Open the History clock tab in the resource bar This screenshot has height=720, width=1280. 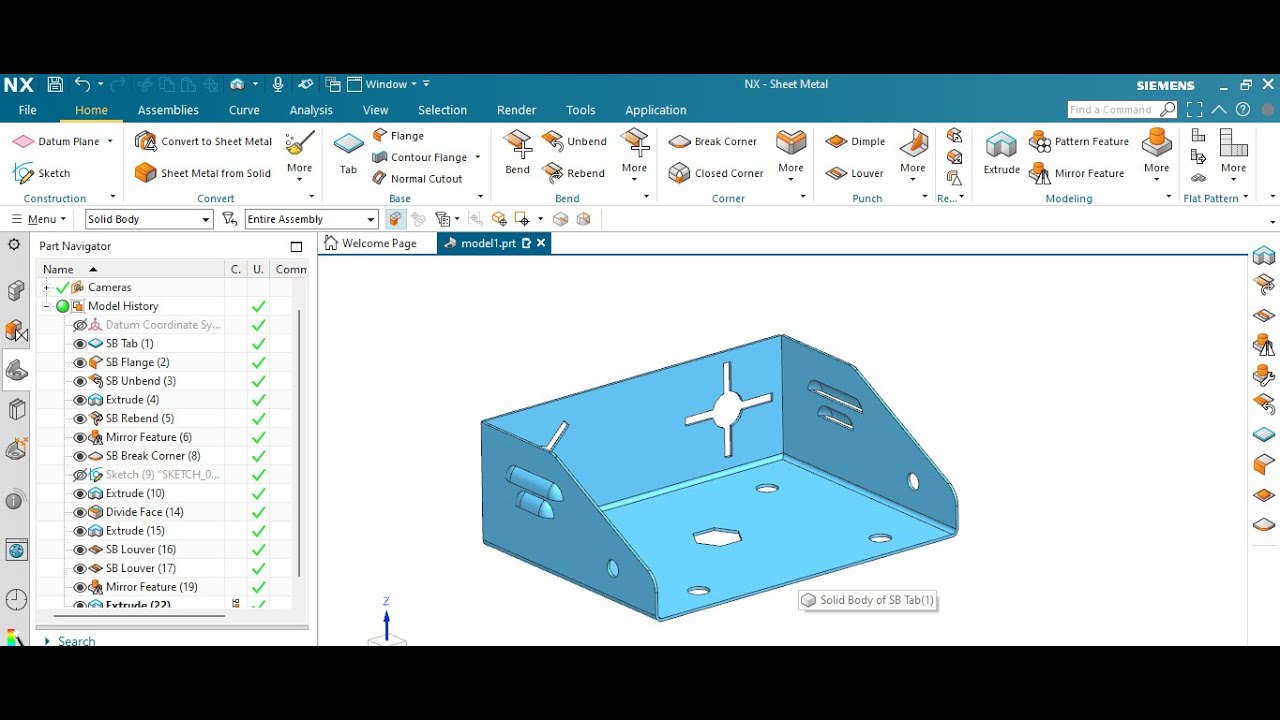[x=16, y=599]
